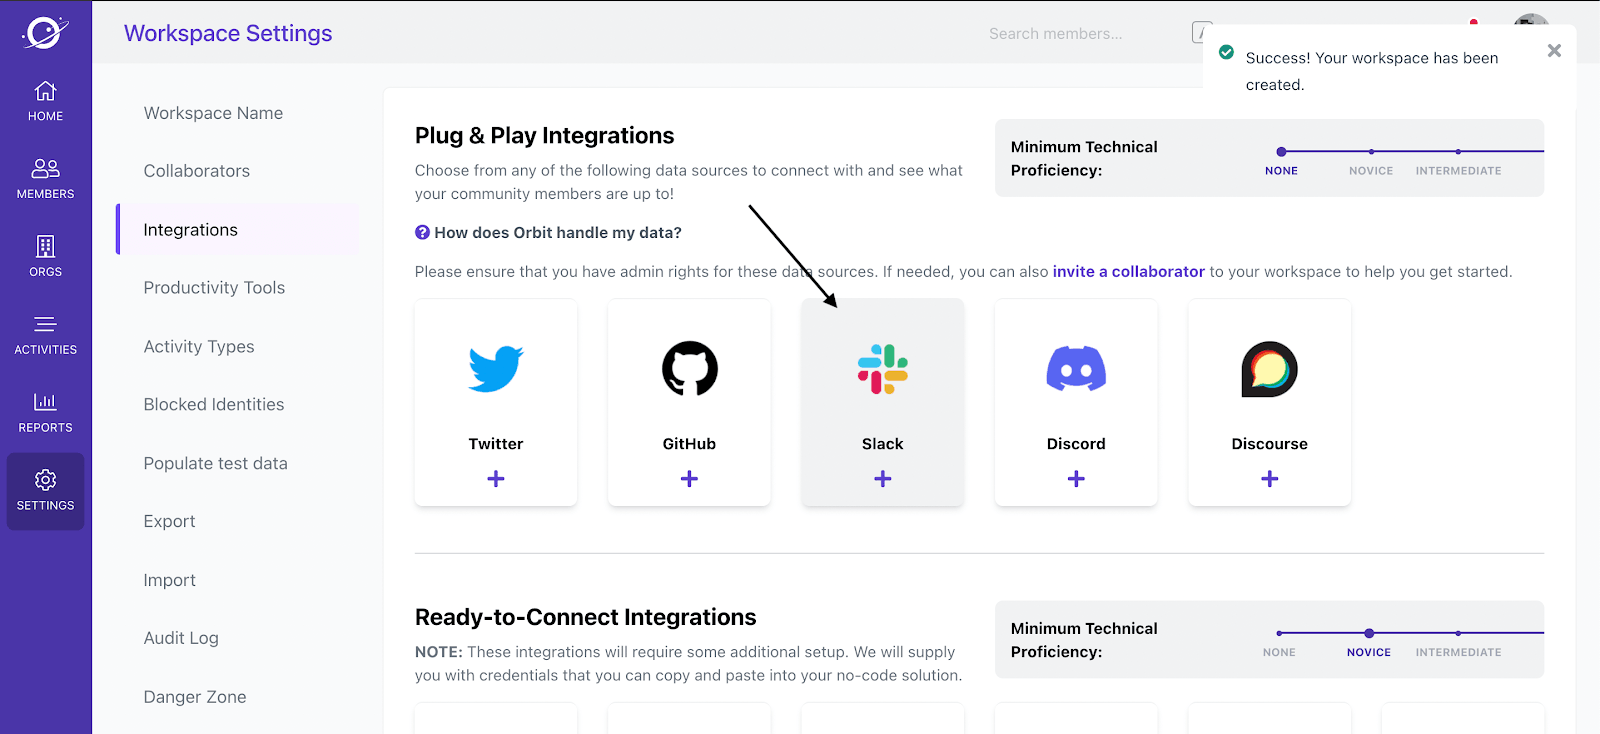Open the Reports chart icon

tap(45, 402)
